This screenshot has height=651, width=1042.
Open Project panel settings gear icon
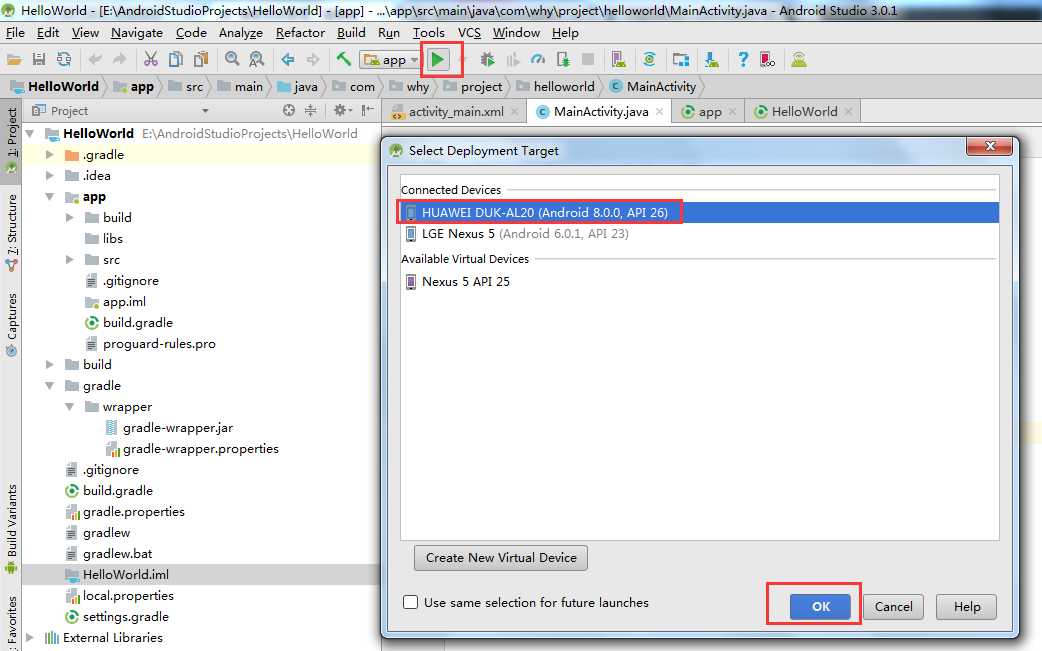(x=340, y=111)
